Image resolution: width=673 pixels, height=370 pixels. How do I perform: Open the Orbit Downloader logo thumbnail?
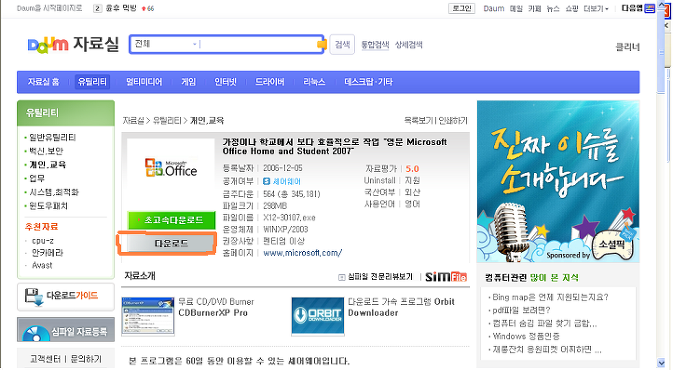click(318, 316)
